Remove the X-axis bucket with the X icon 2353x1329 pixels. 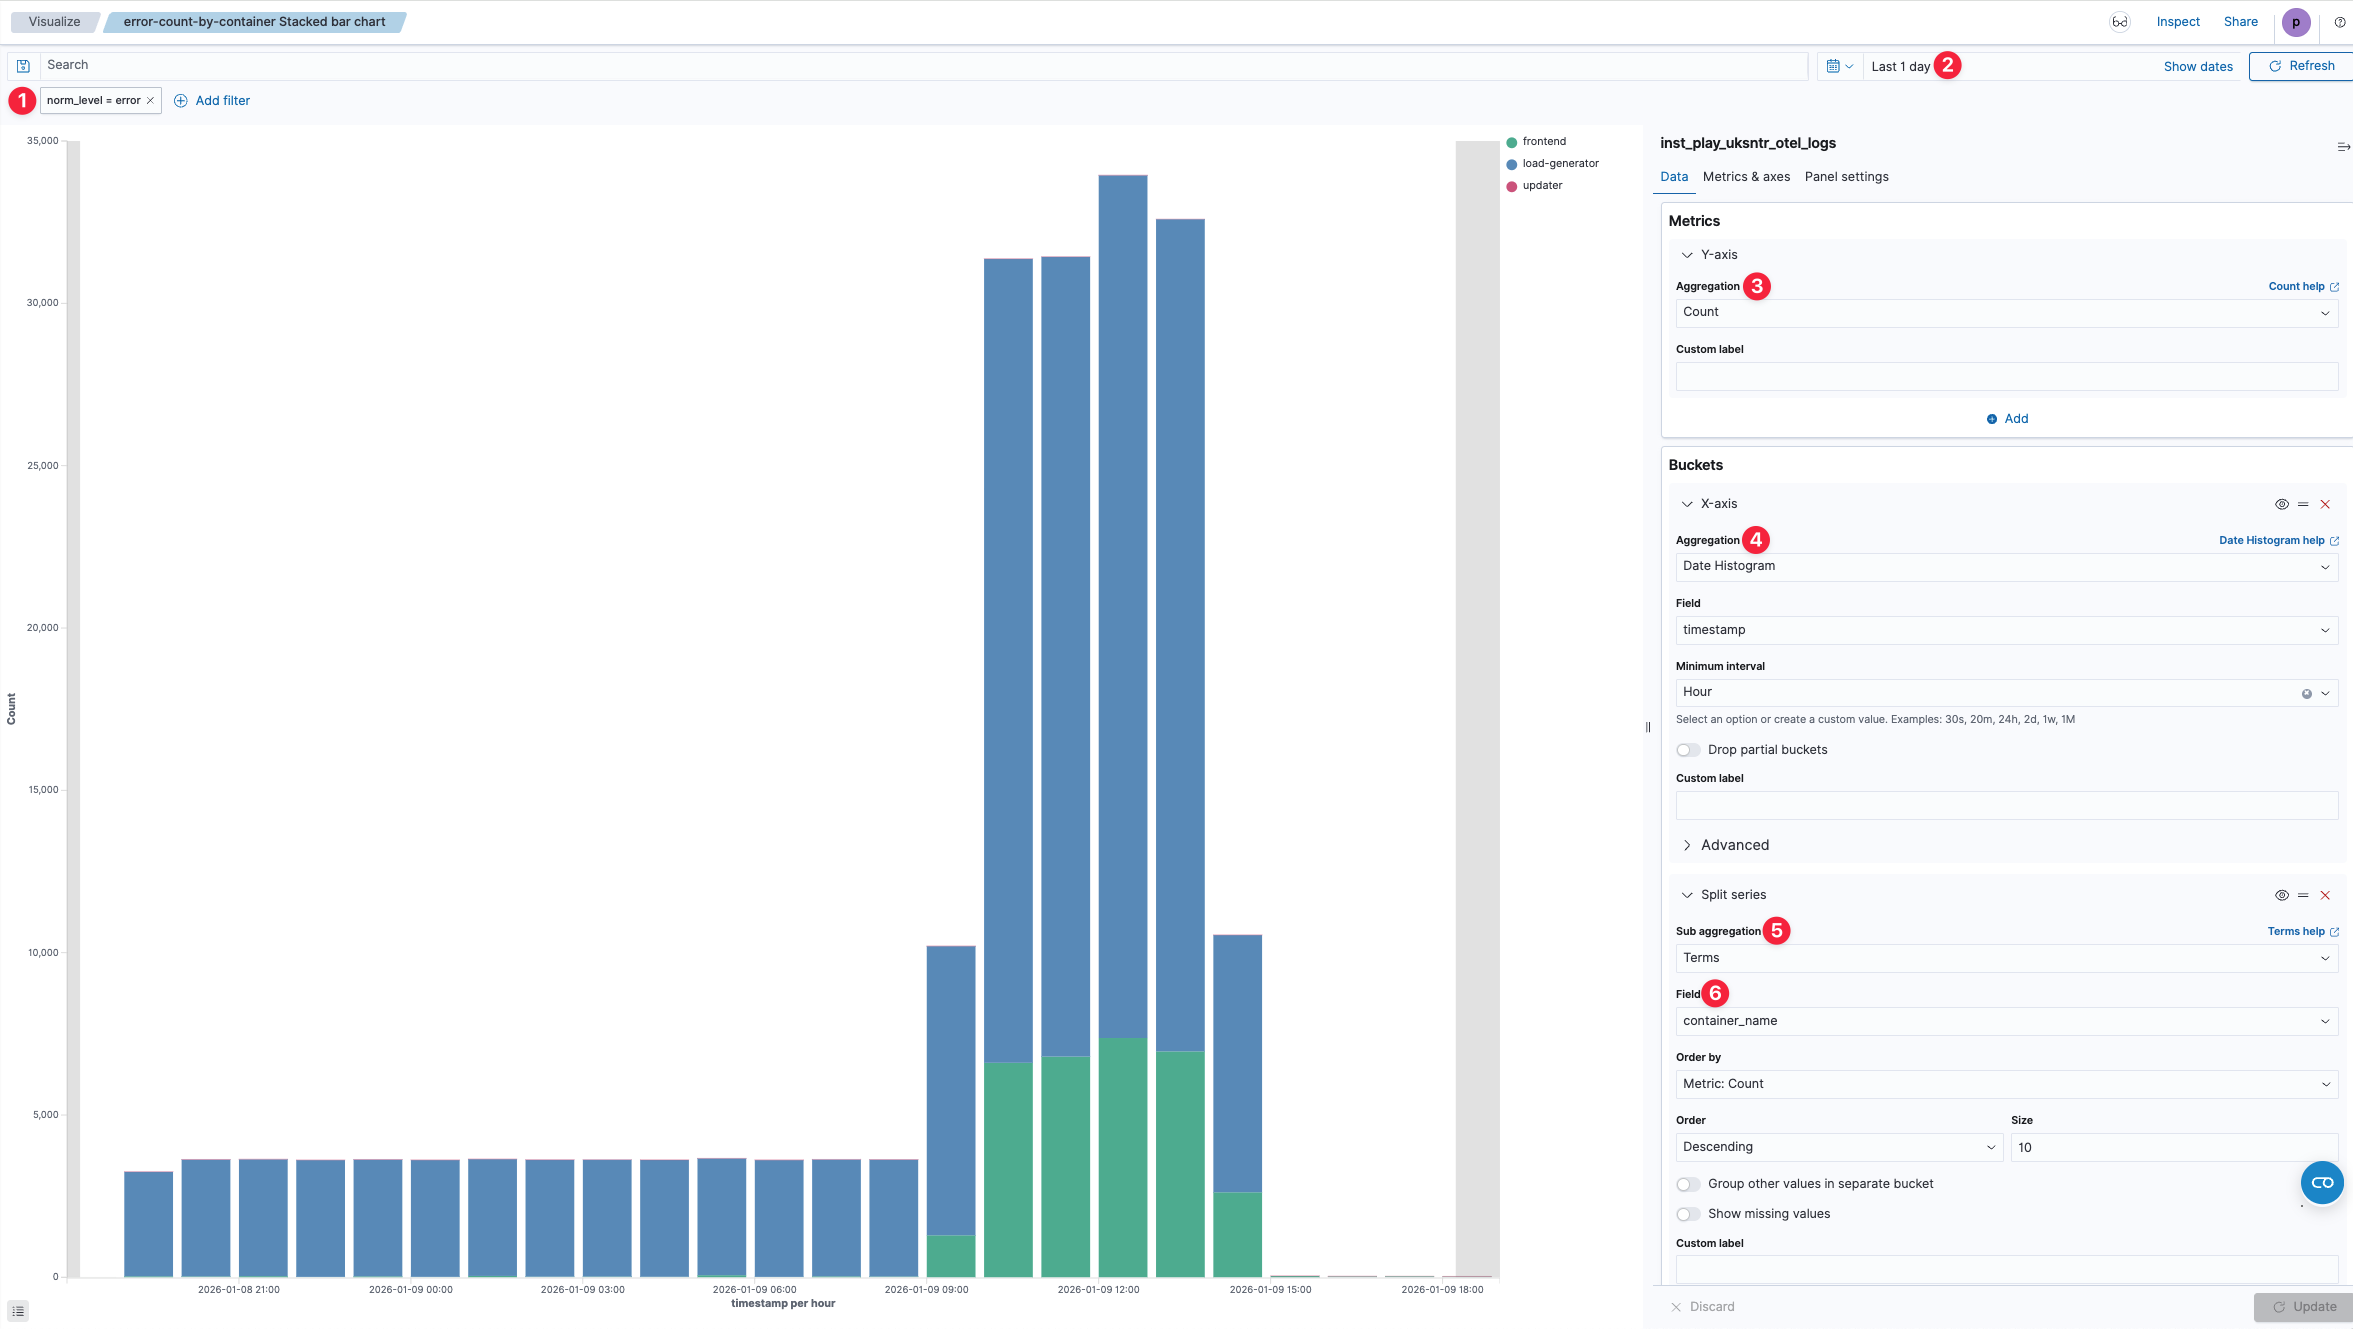(2326, 504)
